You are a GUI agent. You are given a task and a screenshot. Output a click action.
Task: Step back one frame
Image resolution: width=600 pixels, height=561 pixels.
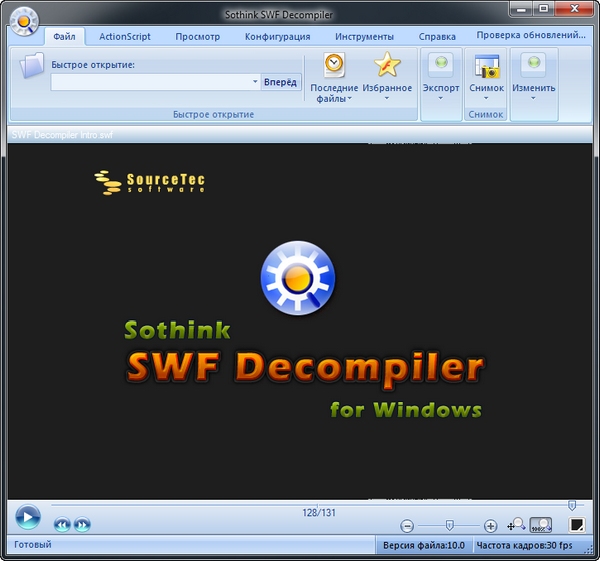pyautogui.click(x=62, y=524)
